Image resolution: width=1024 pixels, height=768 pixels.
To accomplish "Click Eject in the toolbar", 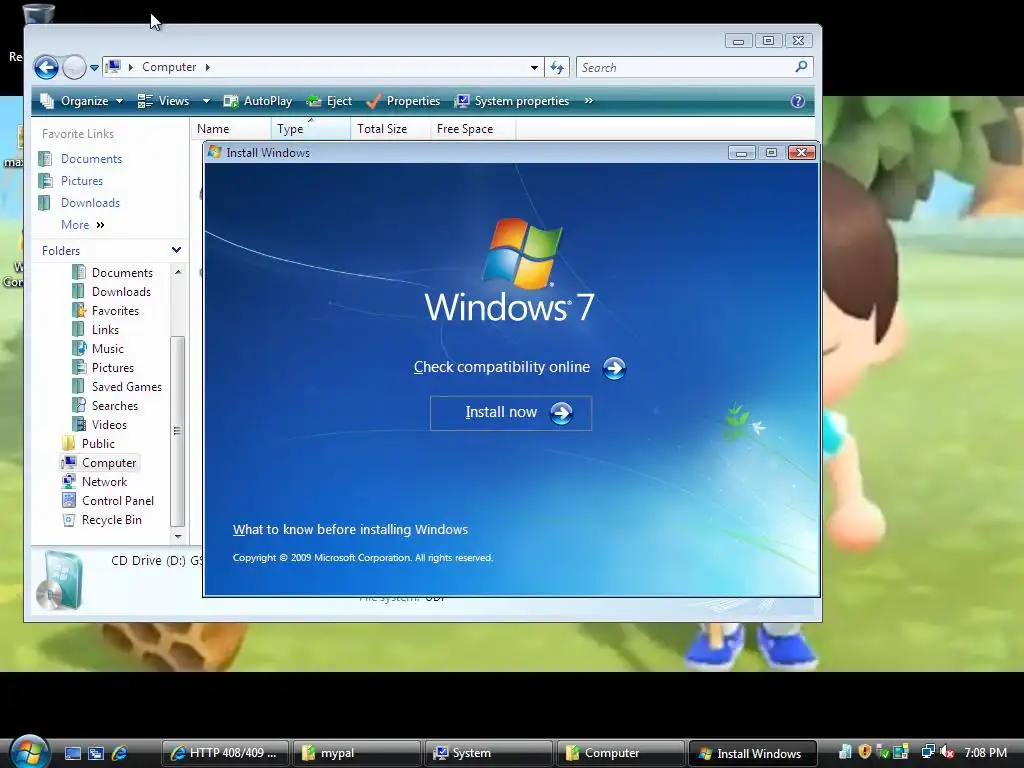I will pyautogui.click(x=330, y=101).
